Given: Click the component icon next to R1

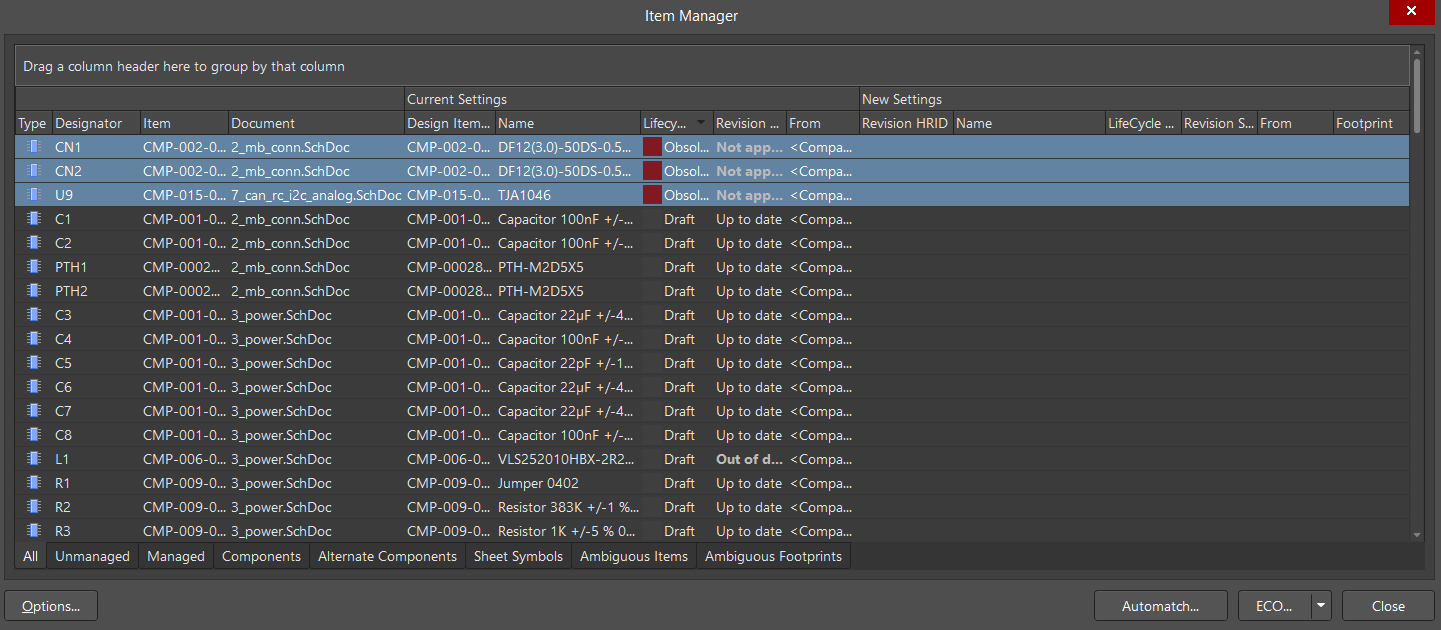Looking at the screenshot, I should (33, 483).
